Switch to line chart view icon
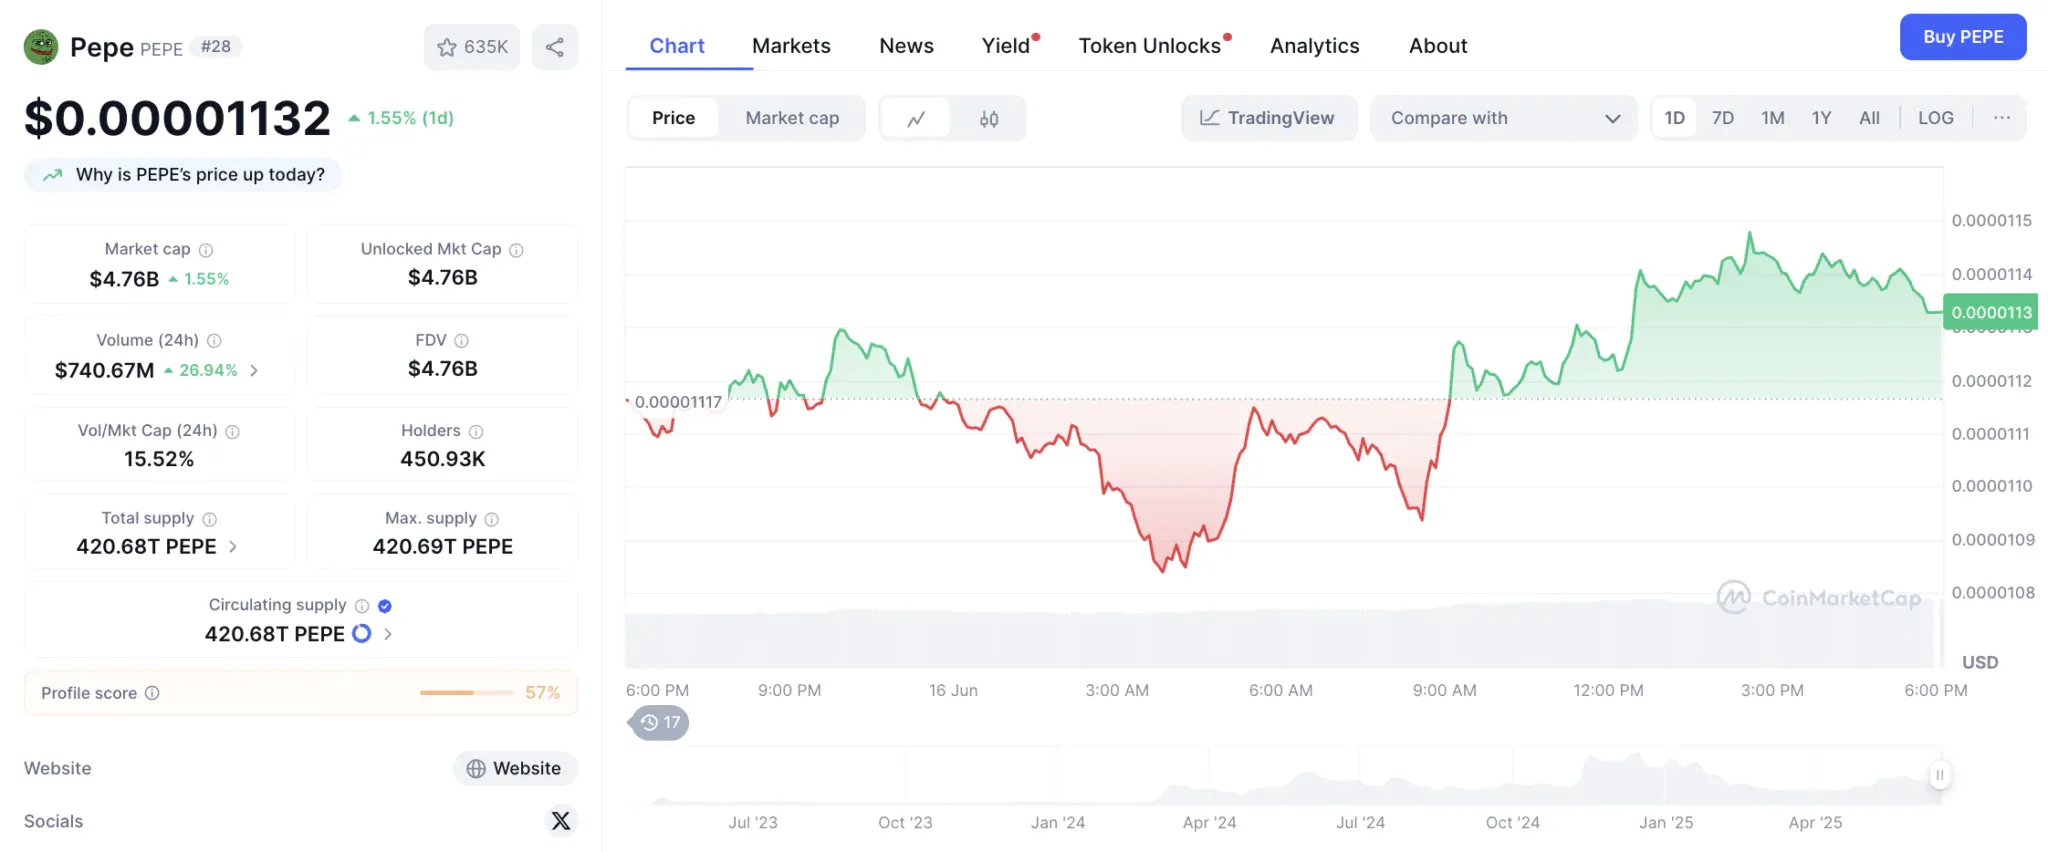The height and width of the screenshot is (852, 2048). pyautogui.click(x=916, y=119)
